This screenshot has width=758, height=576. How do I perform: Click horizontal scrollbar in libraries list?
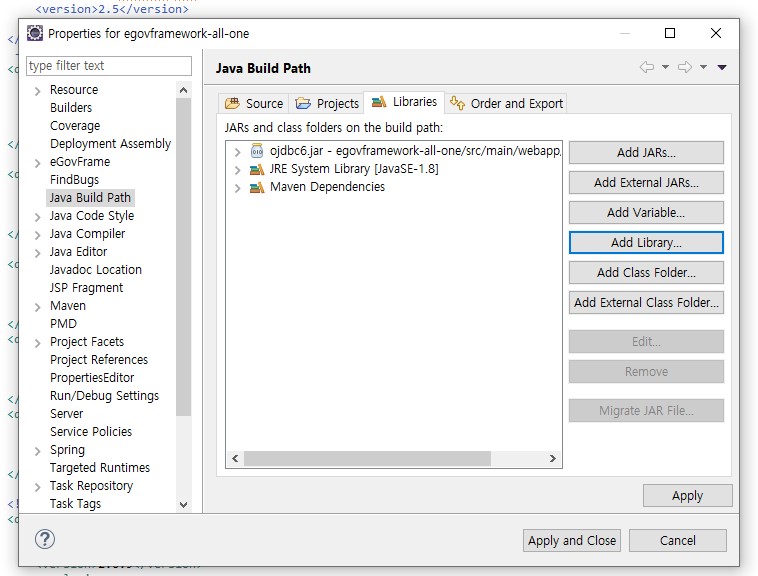(367, 459)
